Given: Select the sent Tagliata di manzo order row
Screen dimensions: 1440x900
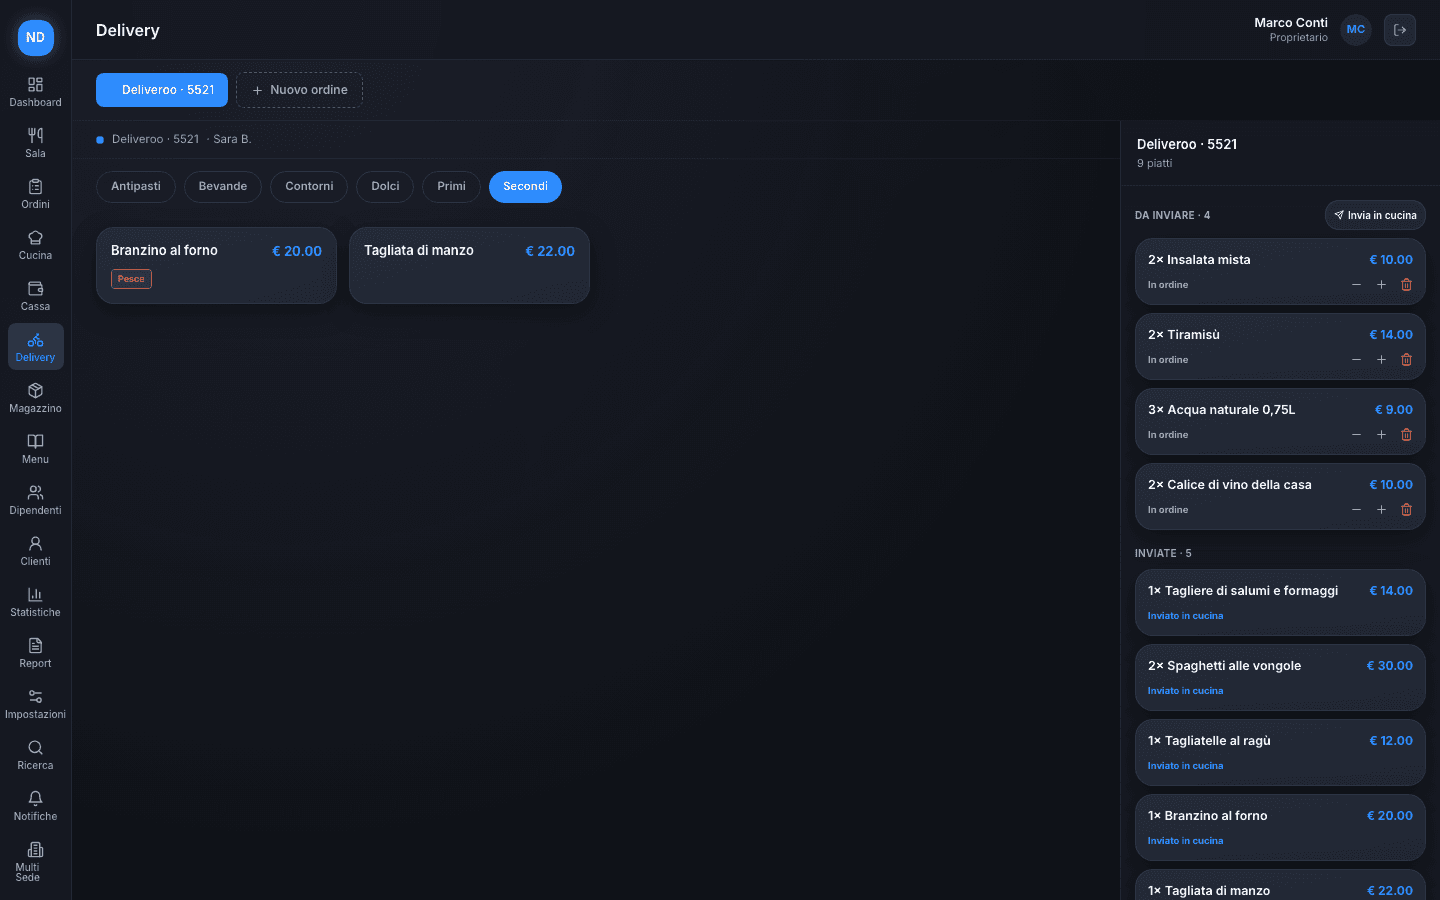Looking at the screenshot, I should click(x=1280, y=885).
